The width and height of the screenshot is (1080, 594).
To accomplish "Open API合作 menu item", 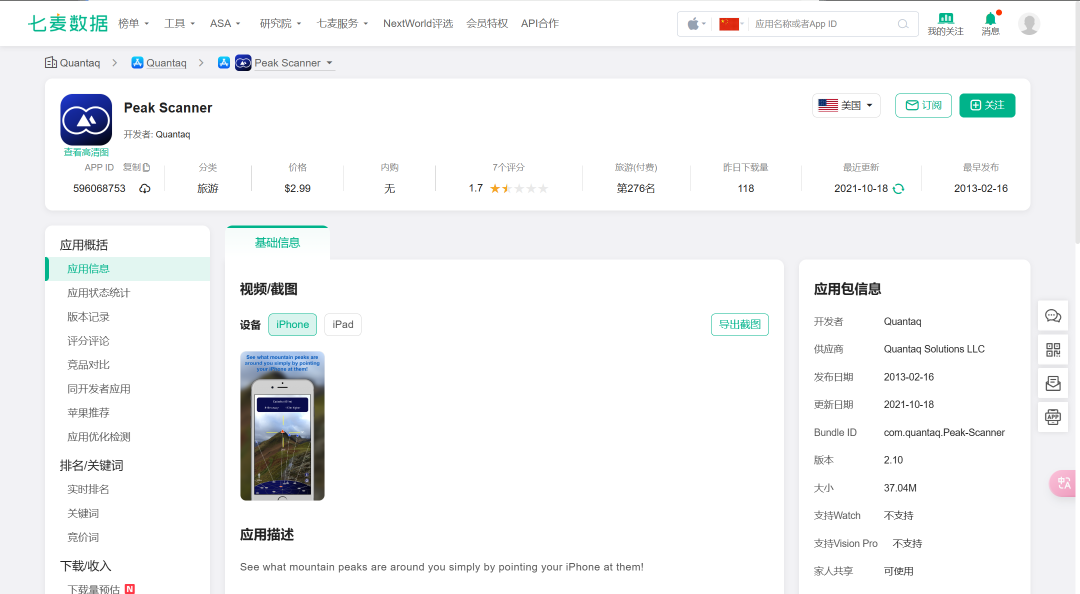I will [x=540, y=23].
